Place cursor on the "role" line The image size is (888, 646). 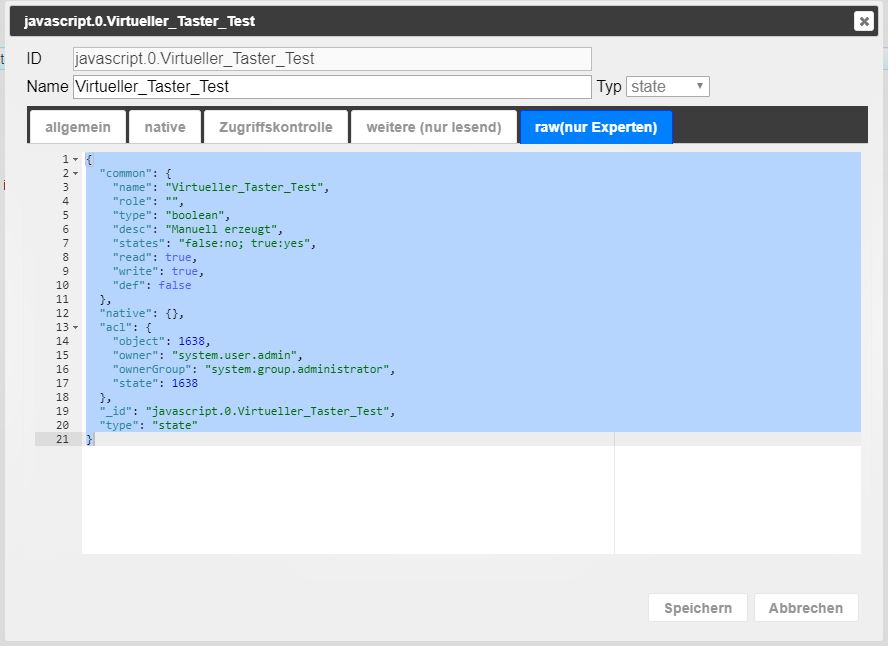[145, 201]
